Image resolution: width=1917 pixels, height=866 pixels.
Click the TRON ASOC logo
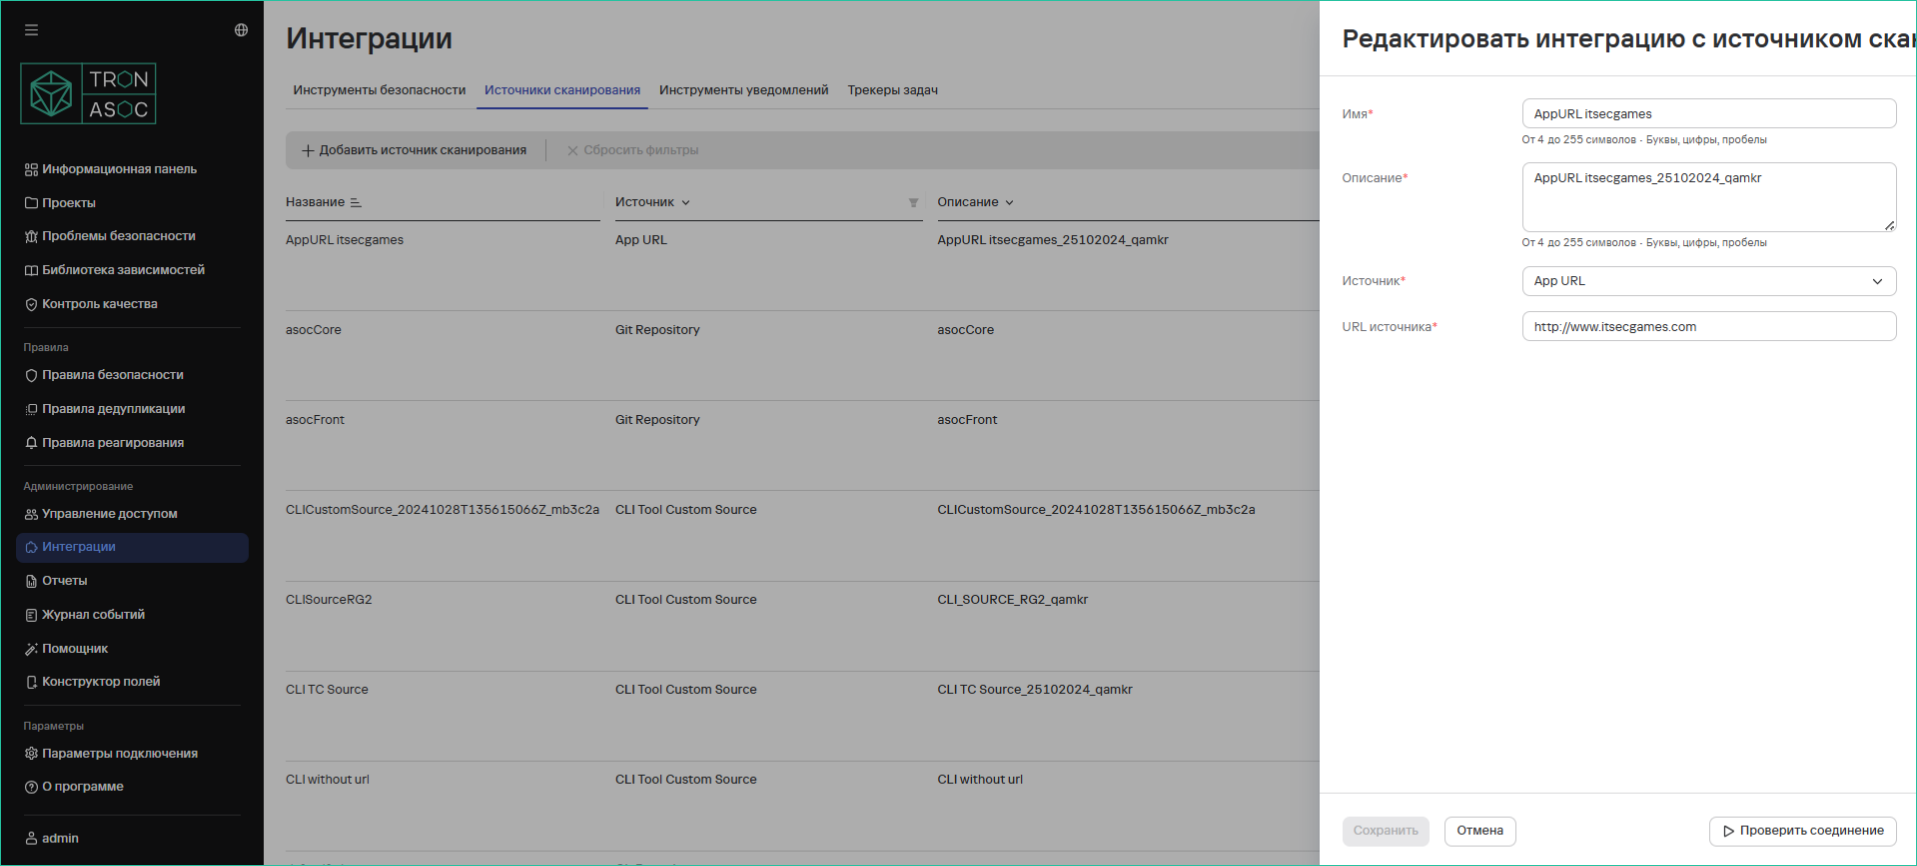point(88,94)
